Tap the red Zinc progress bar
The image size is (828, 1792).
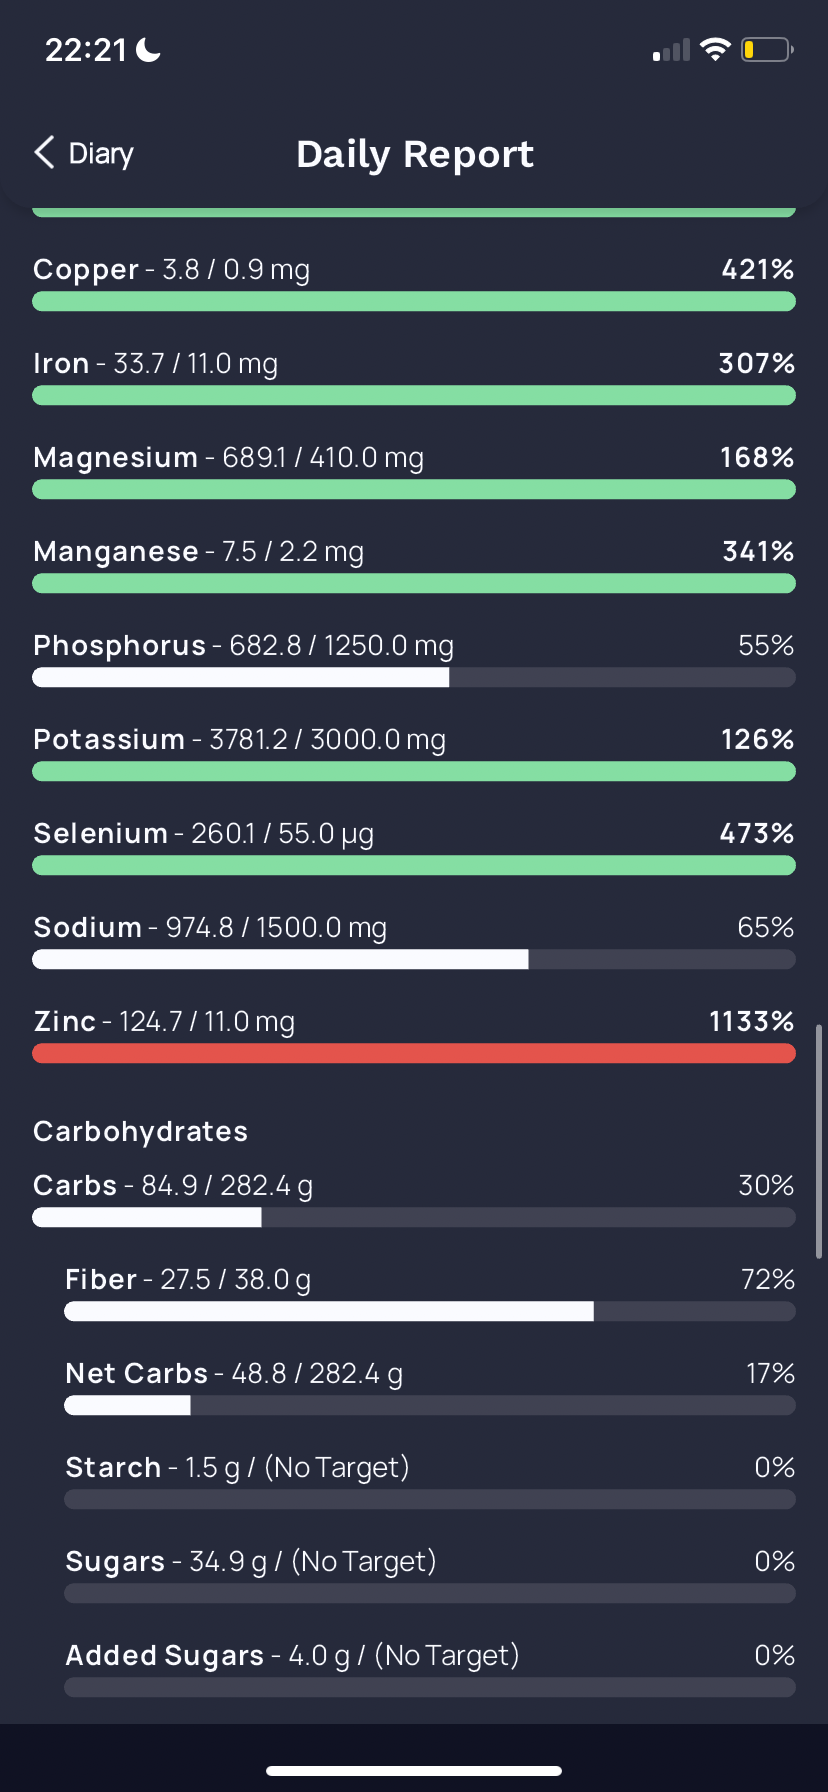414,1053
